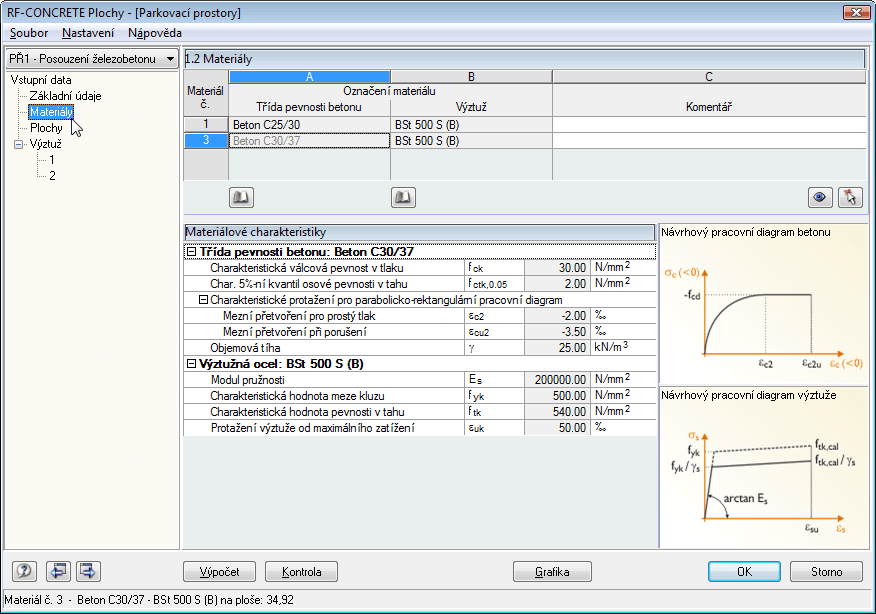Click Modul pružnosti value 200000.00
This screenshot has height=614, width=876.
[557, 380]
